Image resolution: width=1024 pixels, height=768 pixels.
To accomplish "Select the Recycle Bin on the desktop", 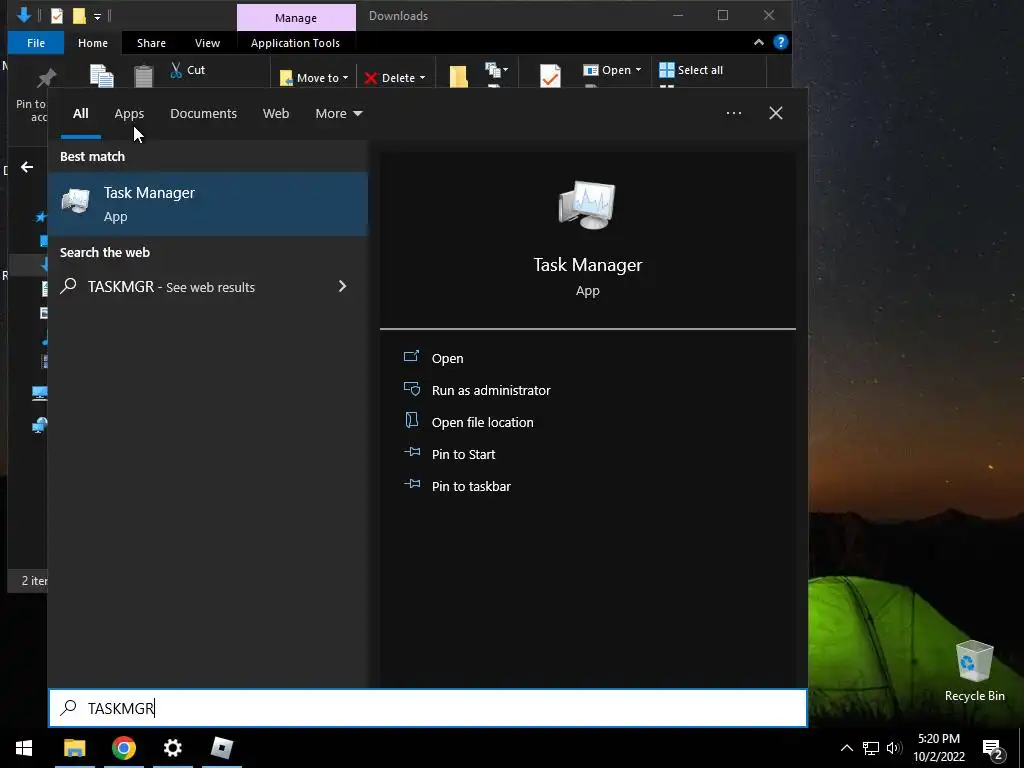I will [x=974, y=671].
